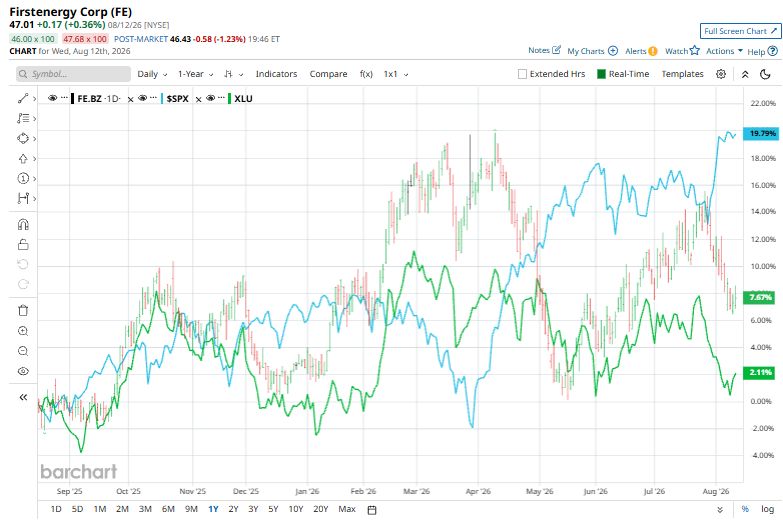Open the date range calendar icon
The width and height of the screenshot is (783, 526).
click(372, 510)
